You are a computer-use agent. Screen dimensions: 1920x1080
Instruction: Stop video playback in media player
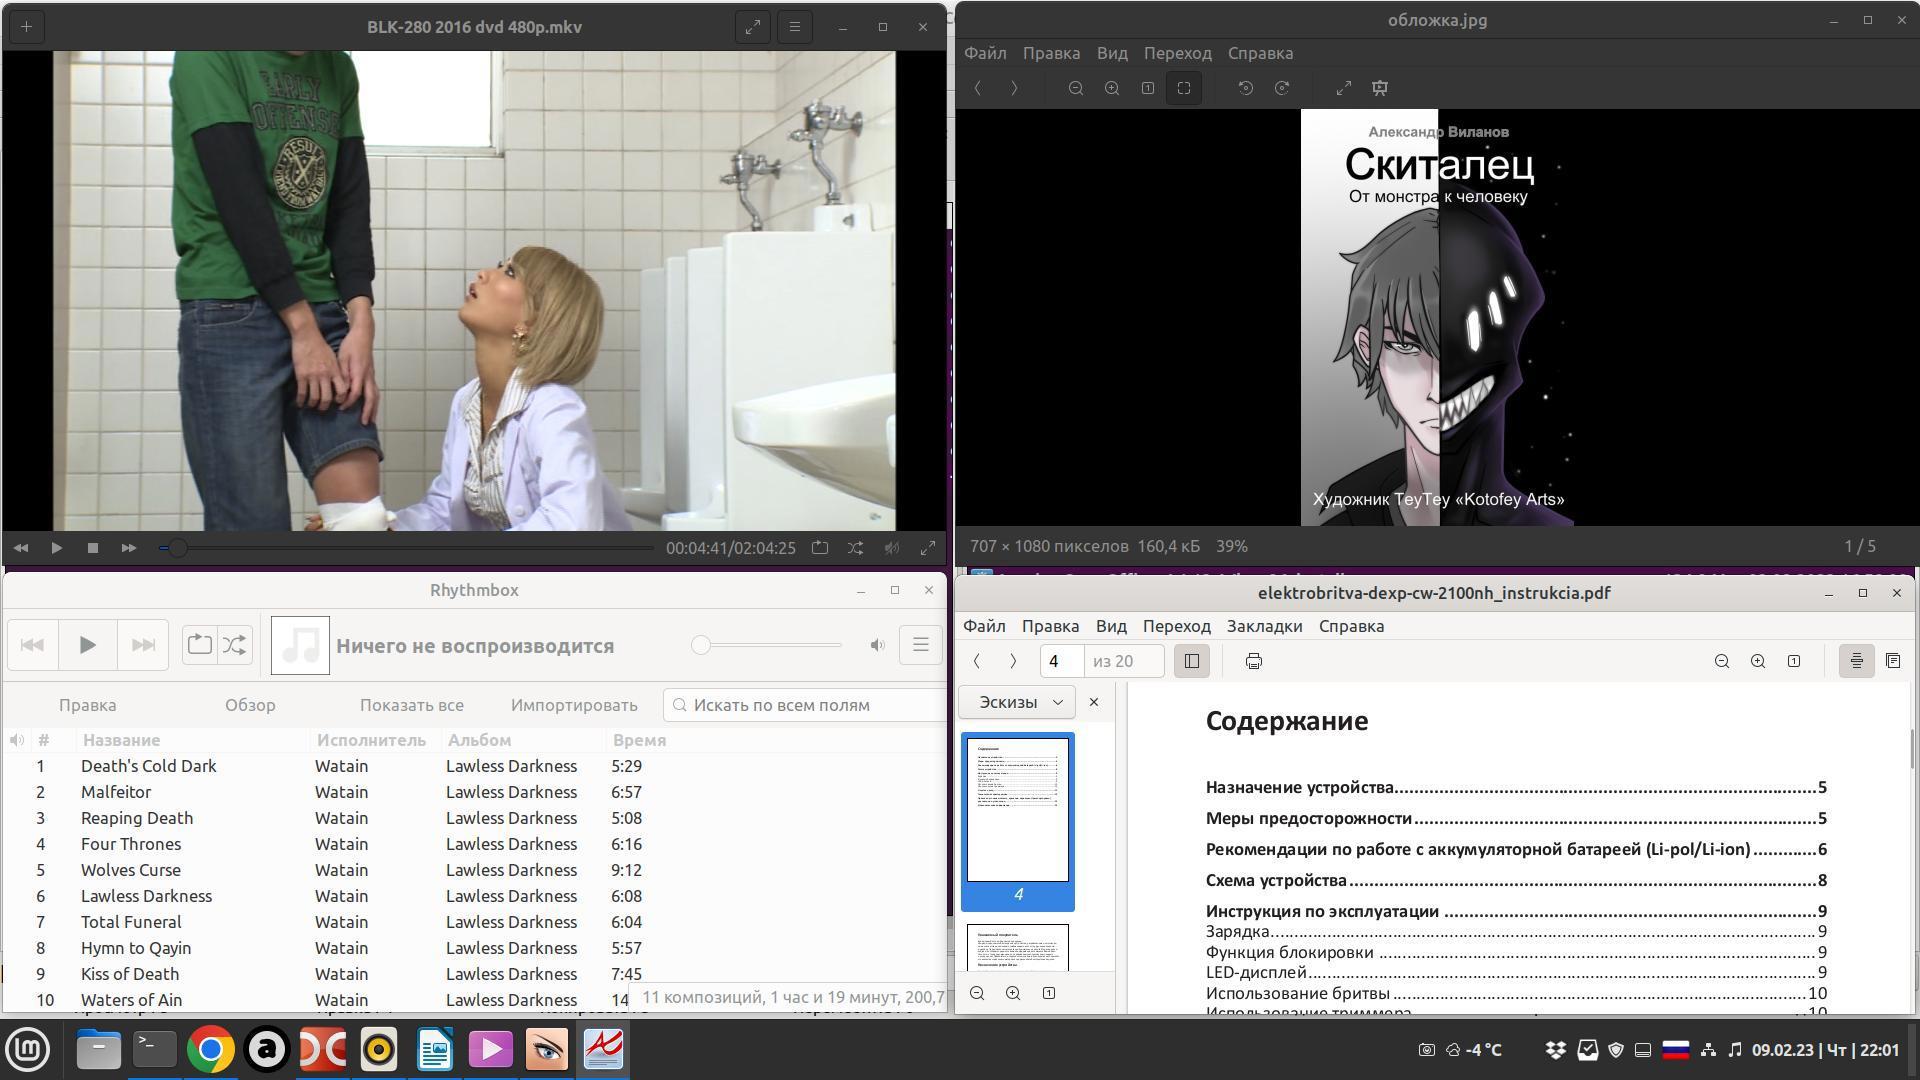(x=93, y=548)
